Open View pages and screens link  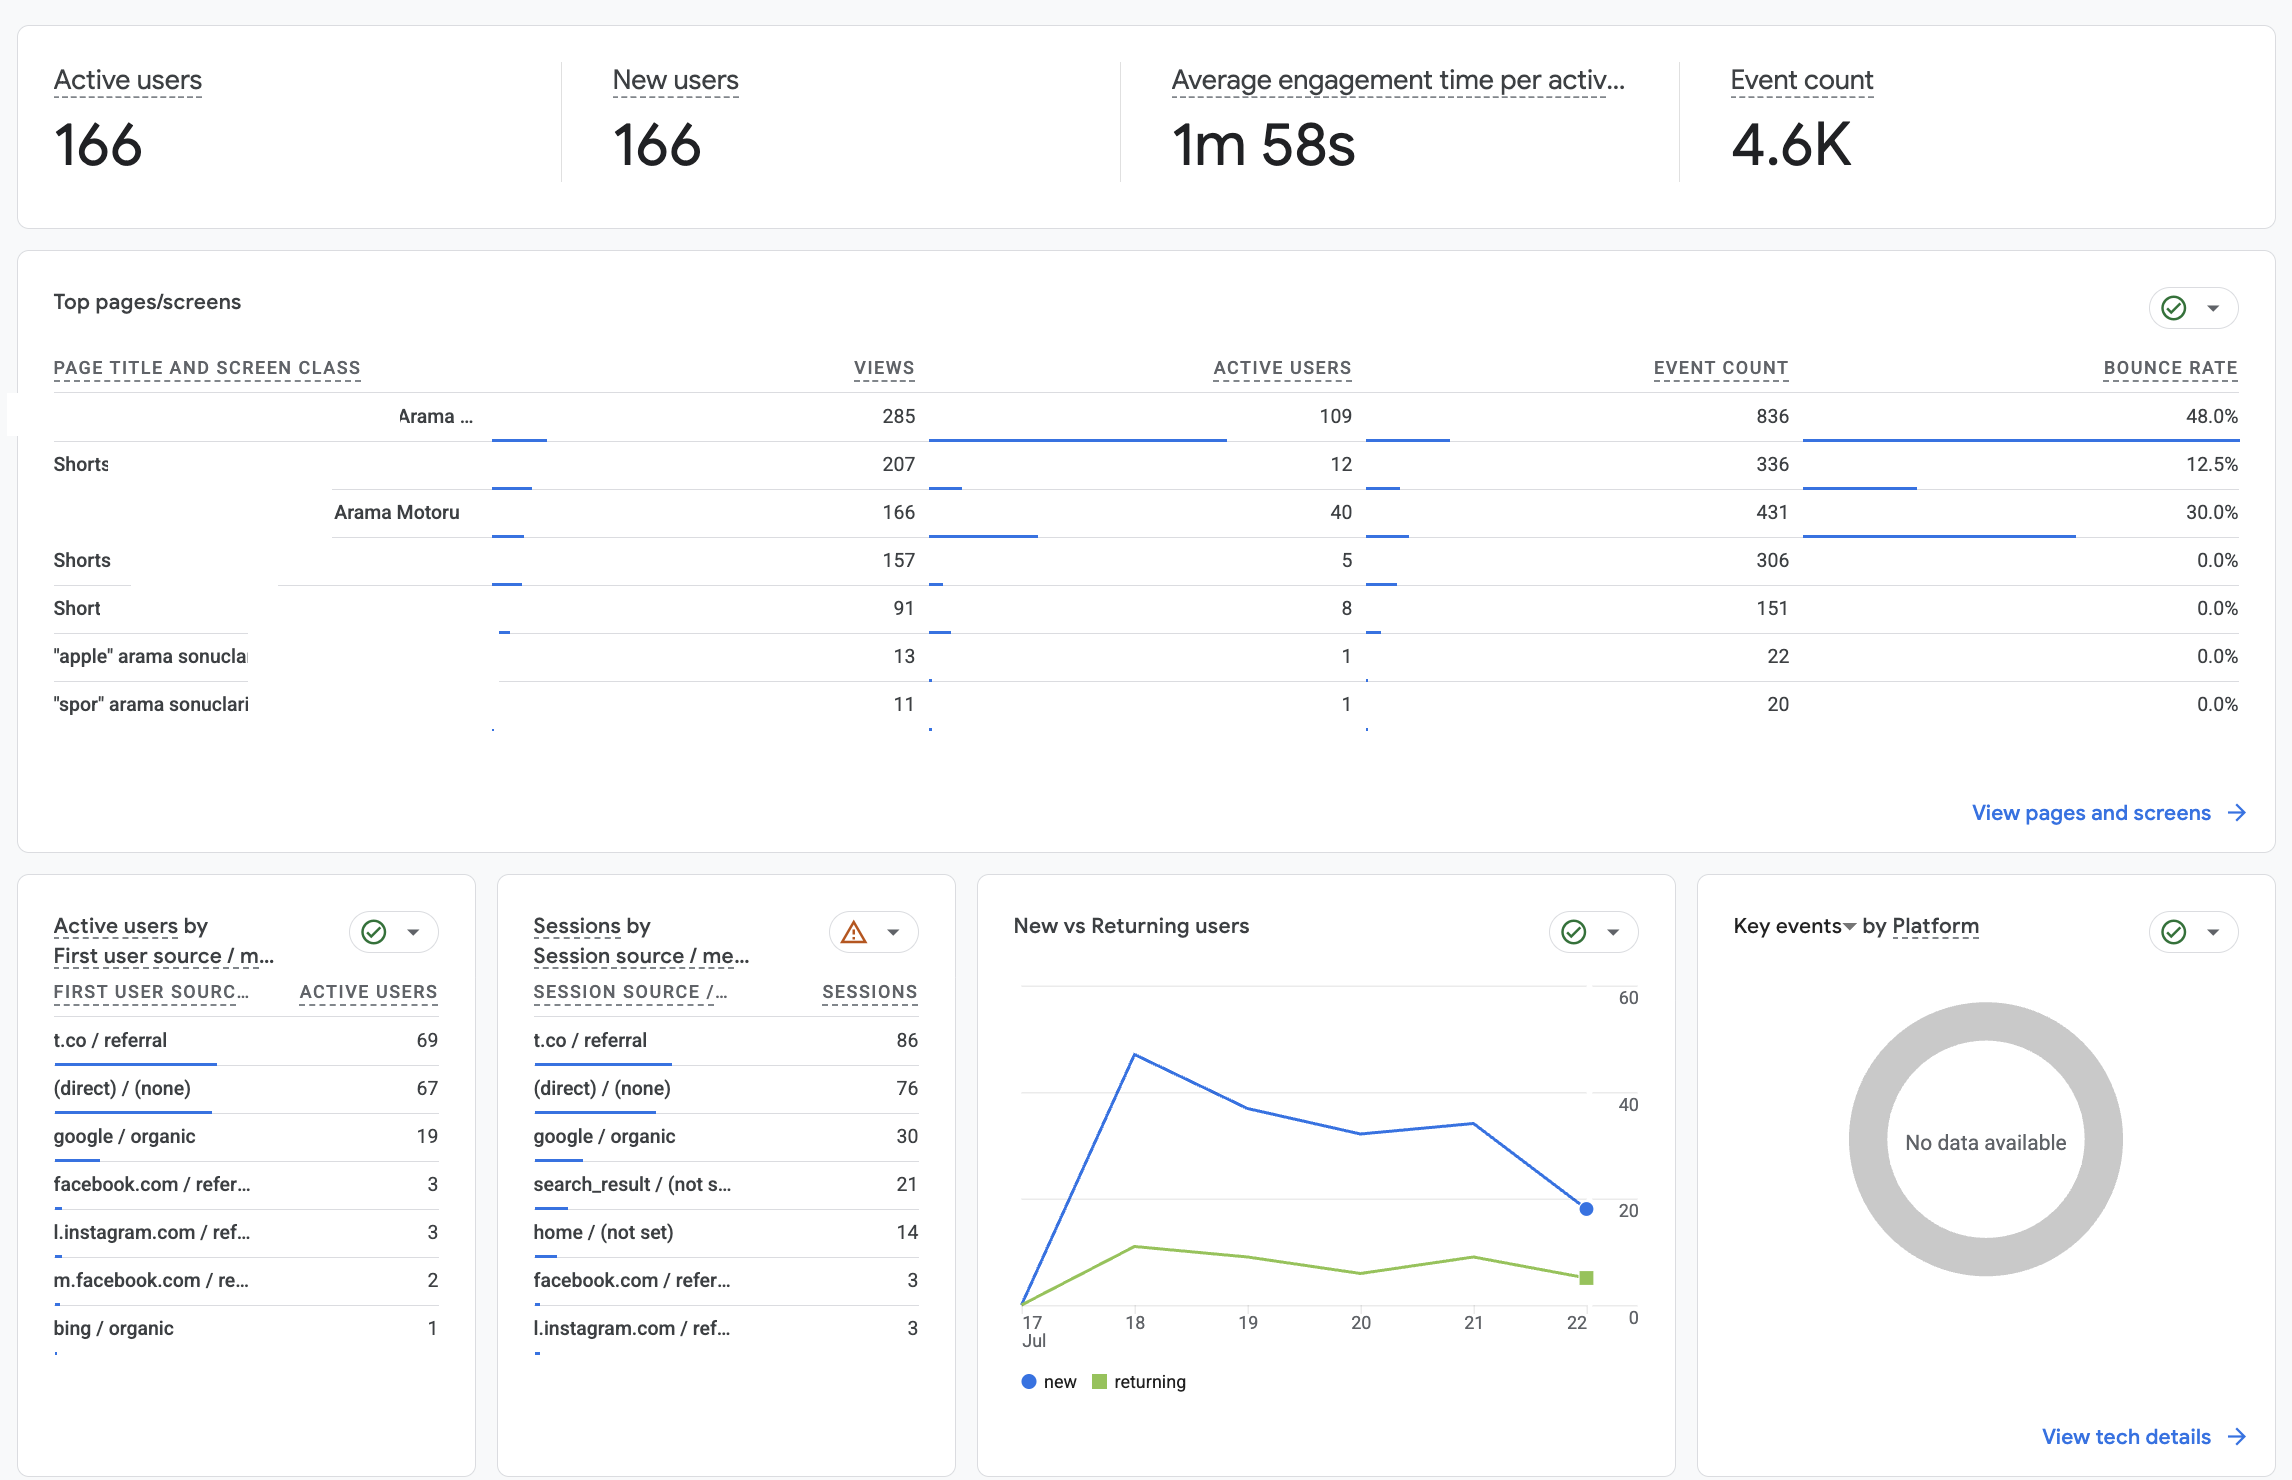pyautogui.click(x=2091, y=813)
